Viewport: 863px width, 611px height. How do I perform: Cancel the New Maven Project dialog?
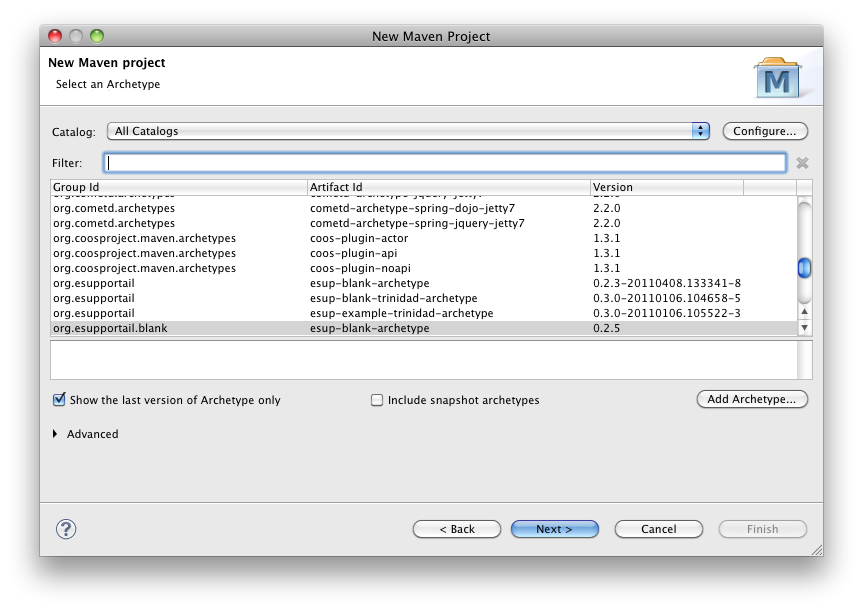(x=658, y=529)
